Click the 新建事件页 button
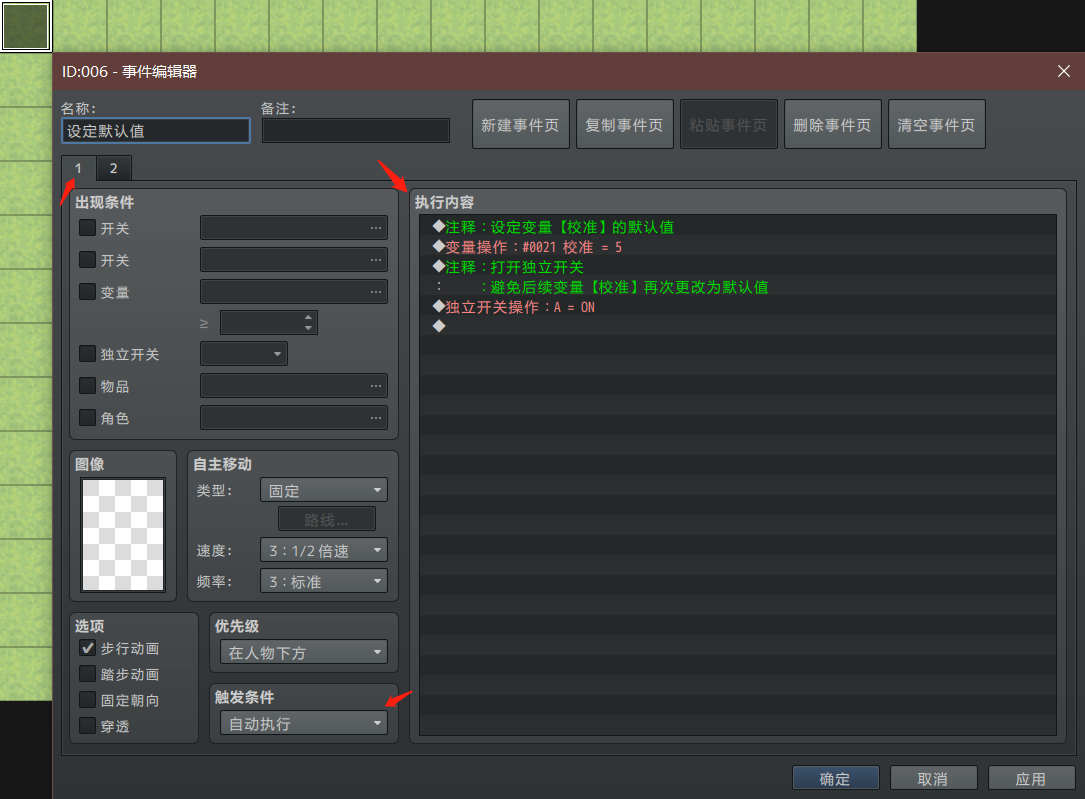Image resolution: width=1085 pixels, height=799 pixels. pyautogui.click(x=520, y=125)
